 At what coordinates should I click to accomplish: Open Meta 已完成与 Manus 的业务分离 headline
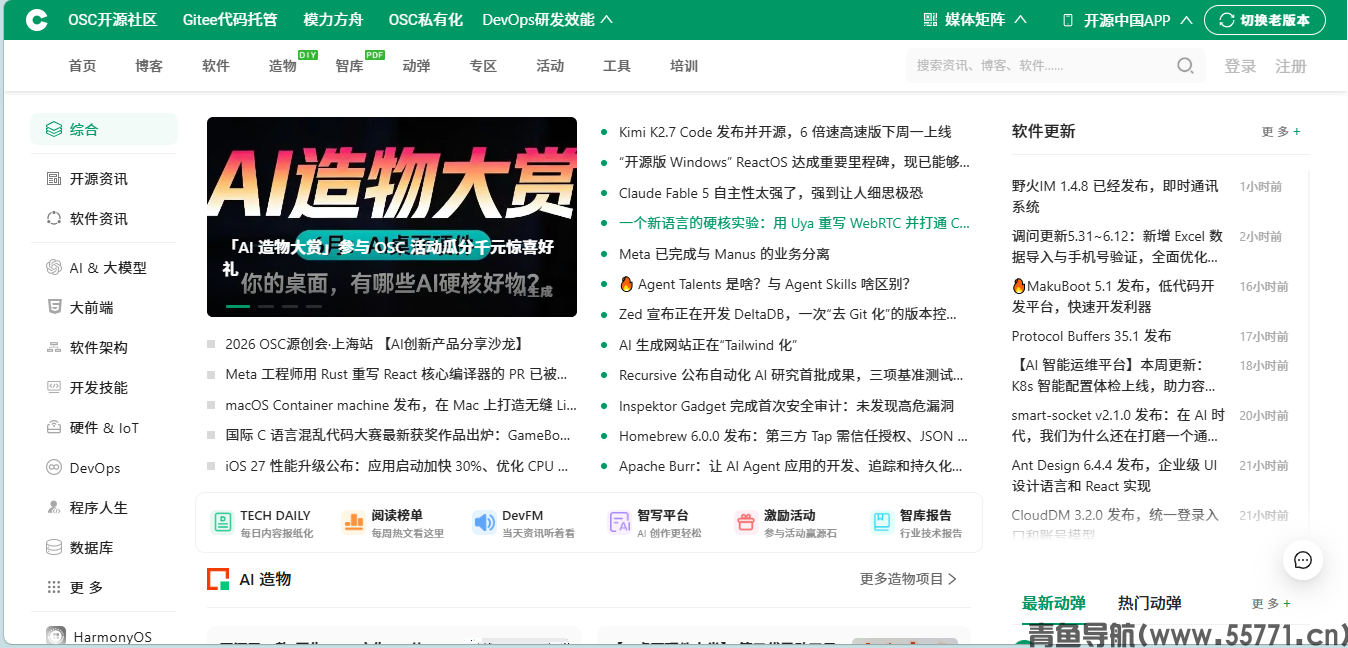(724, 254)
